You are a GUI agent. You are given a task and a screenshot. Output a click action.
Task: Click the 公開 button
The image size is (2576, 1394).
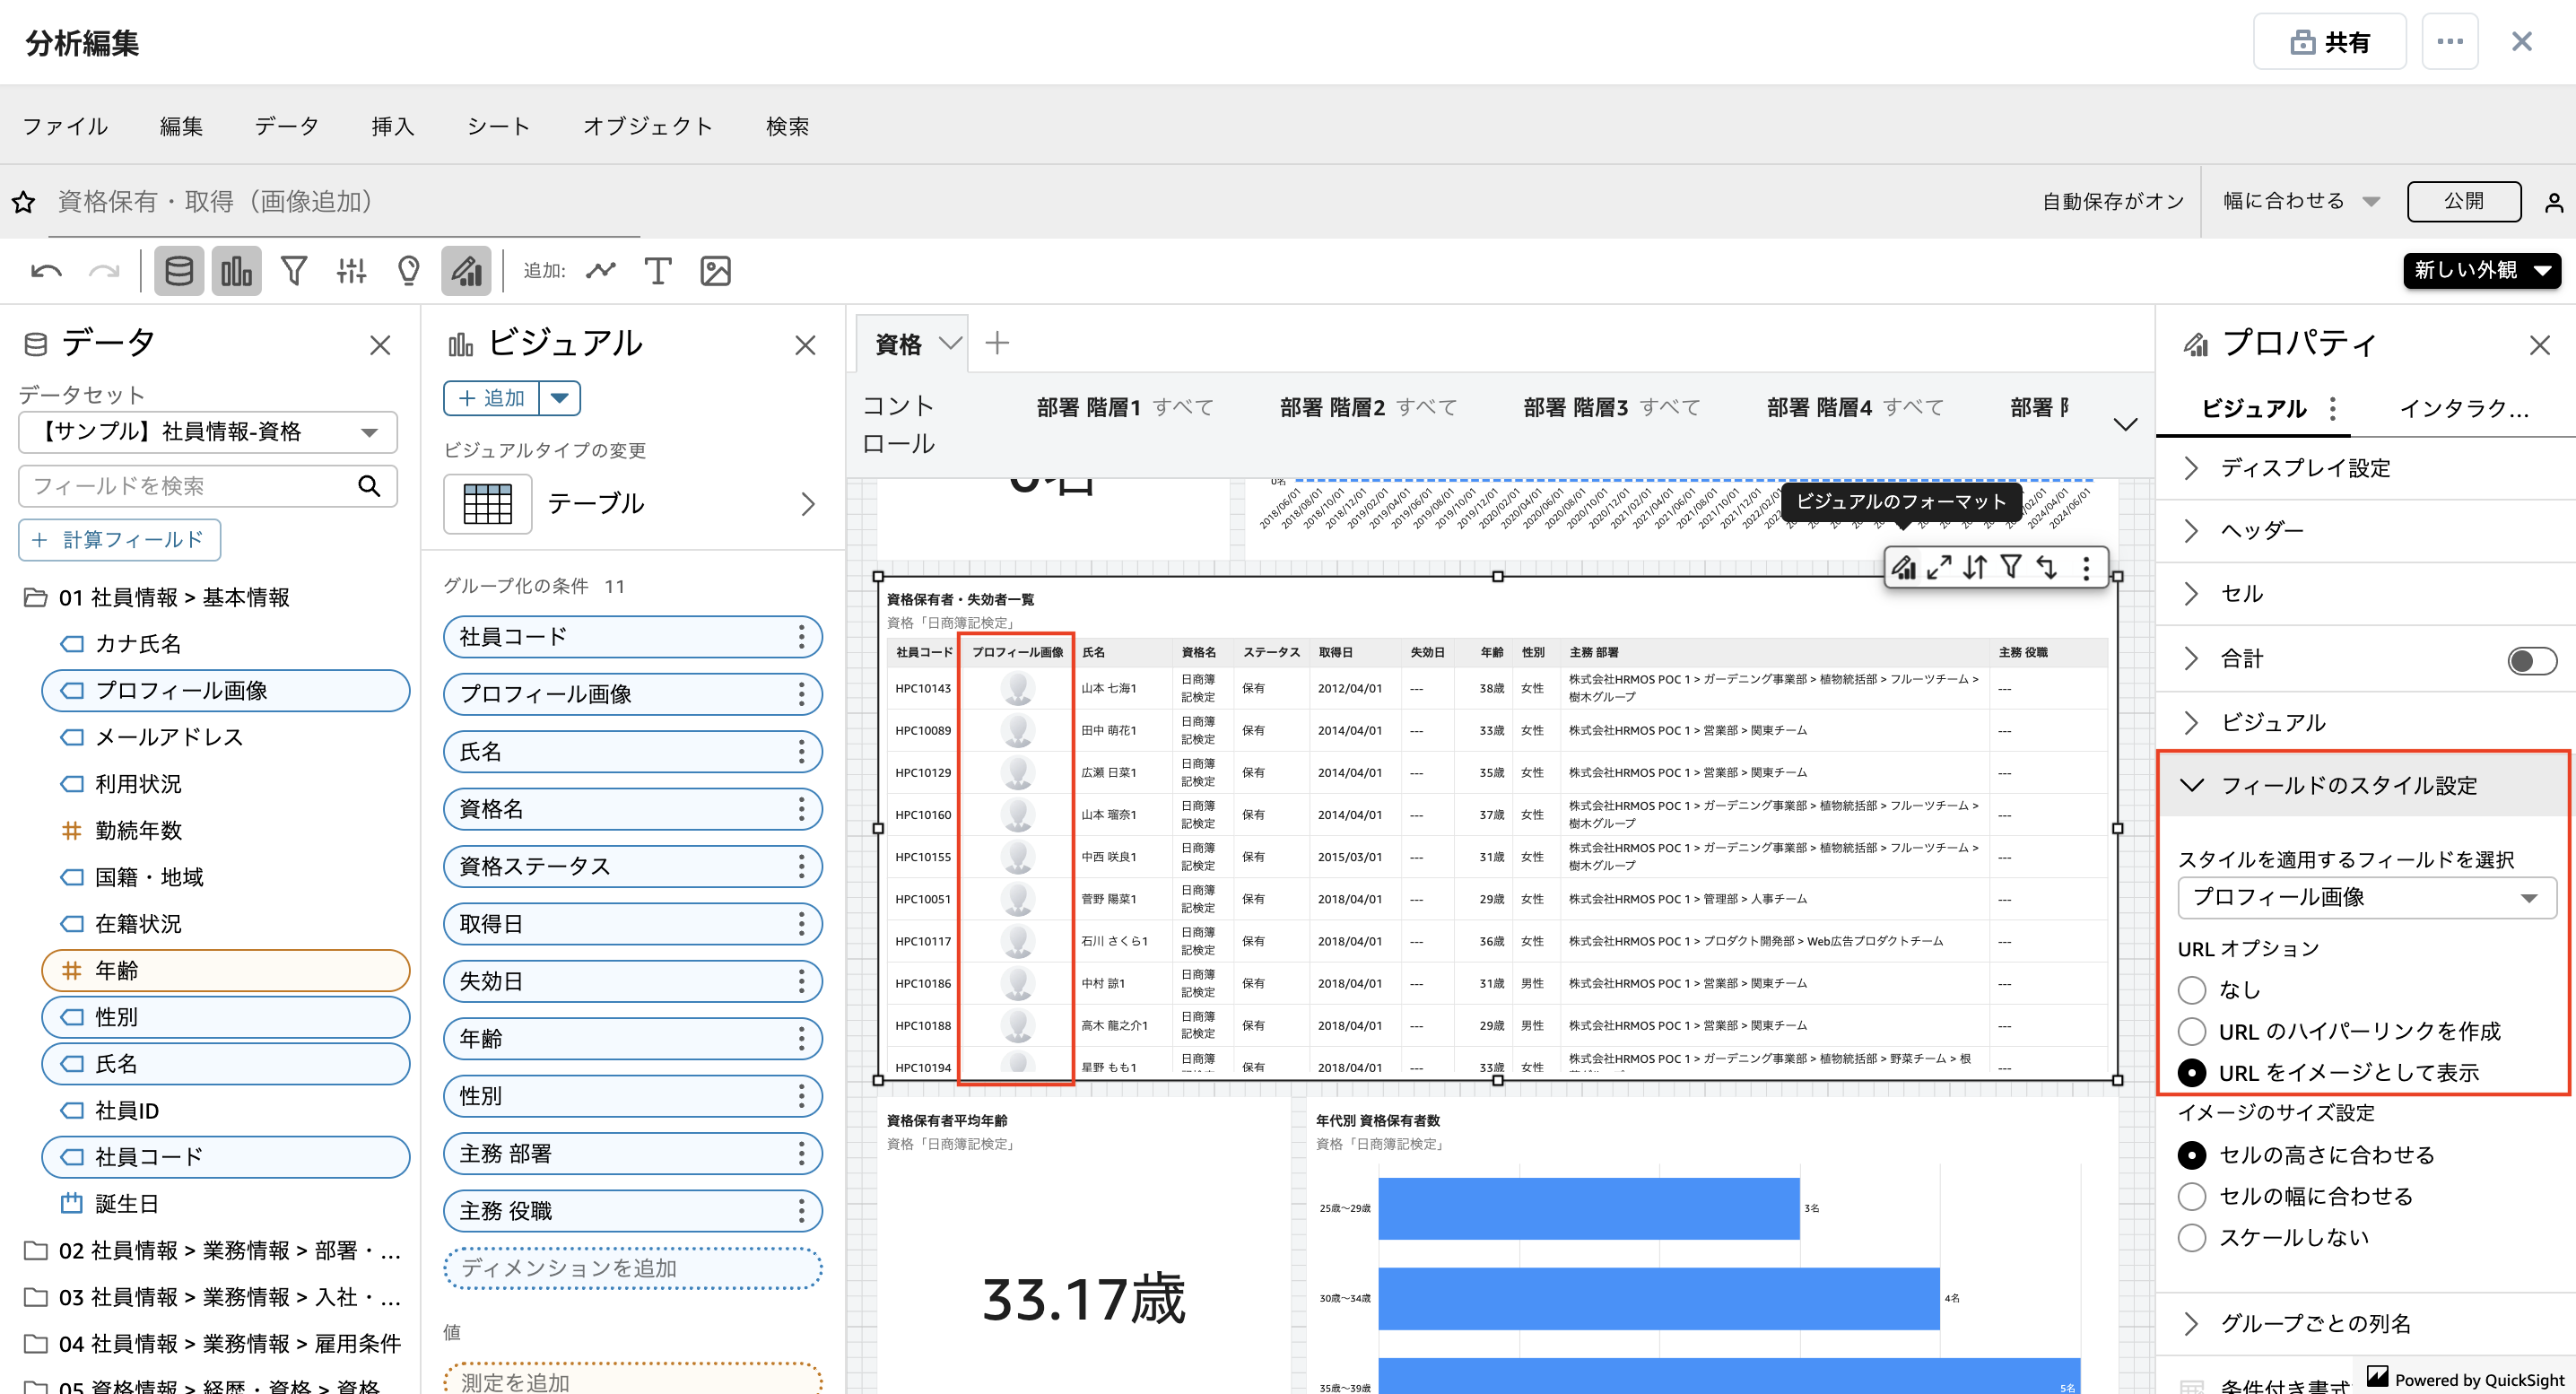(2463, 201)
